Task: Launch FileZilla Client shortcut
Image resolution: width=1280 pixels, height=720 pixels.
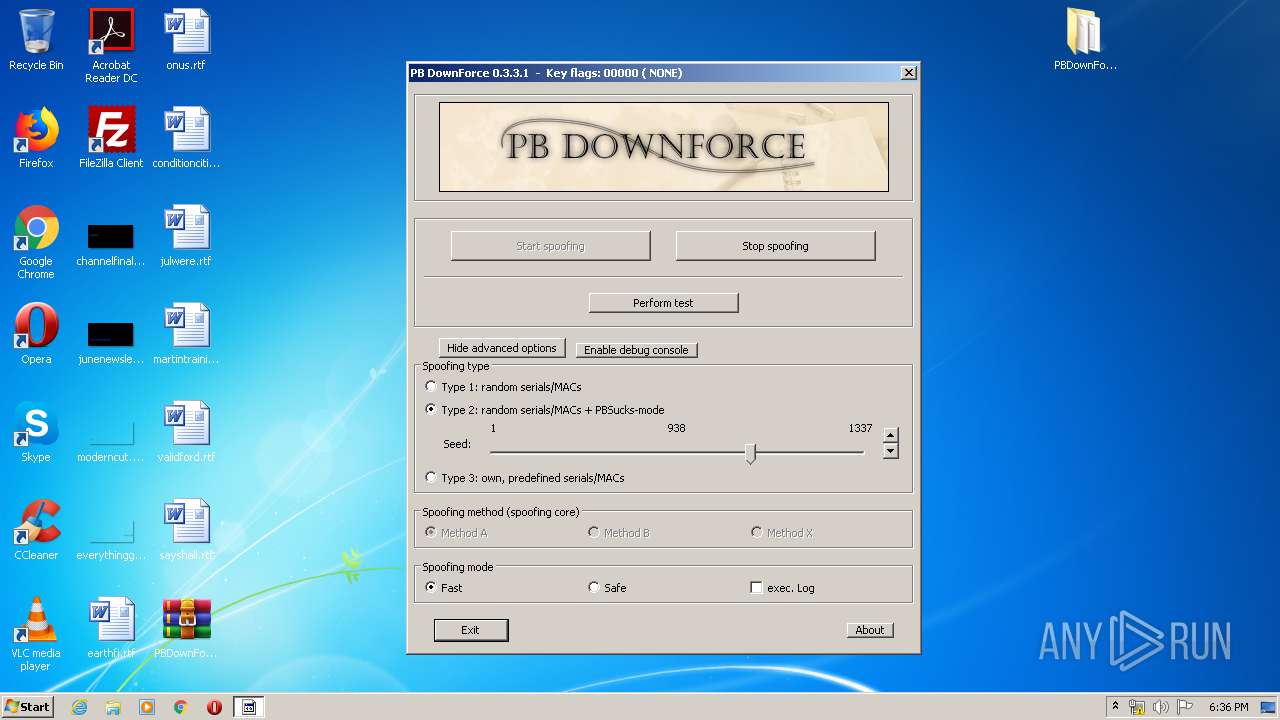Action: coord(111,138)
